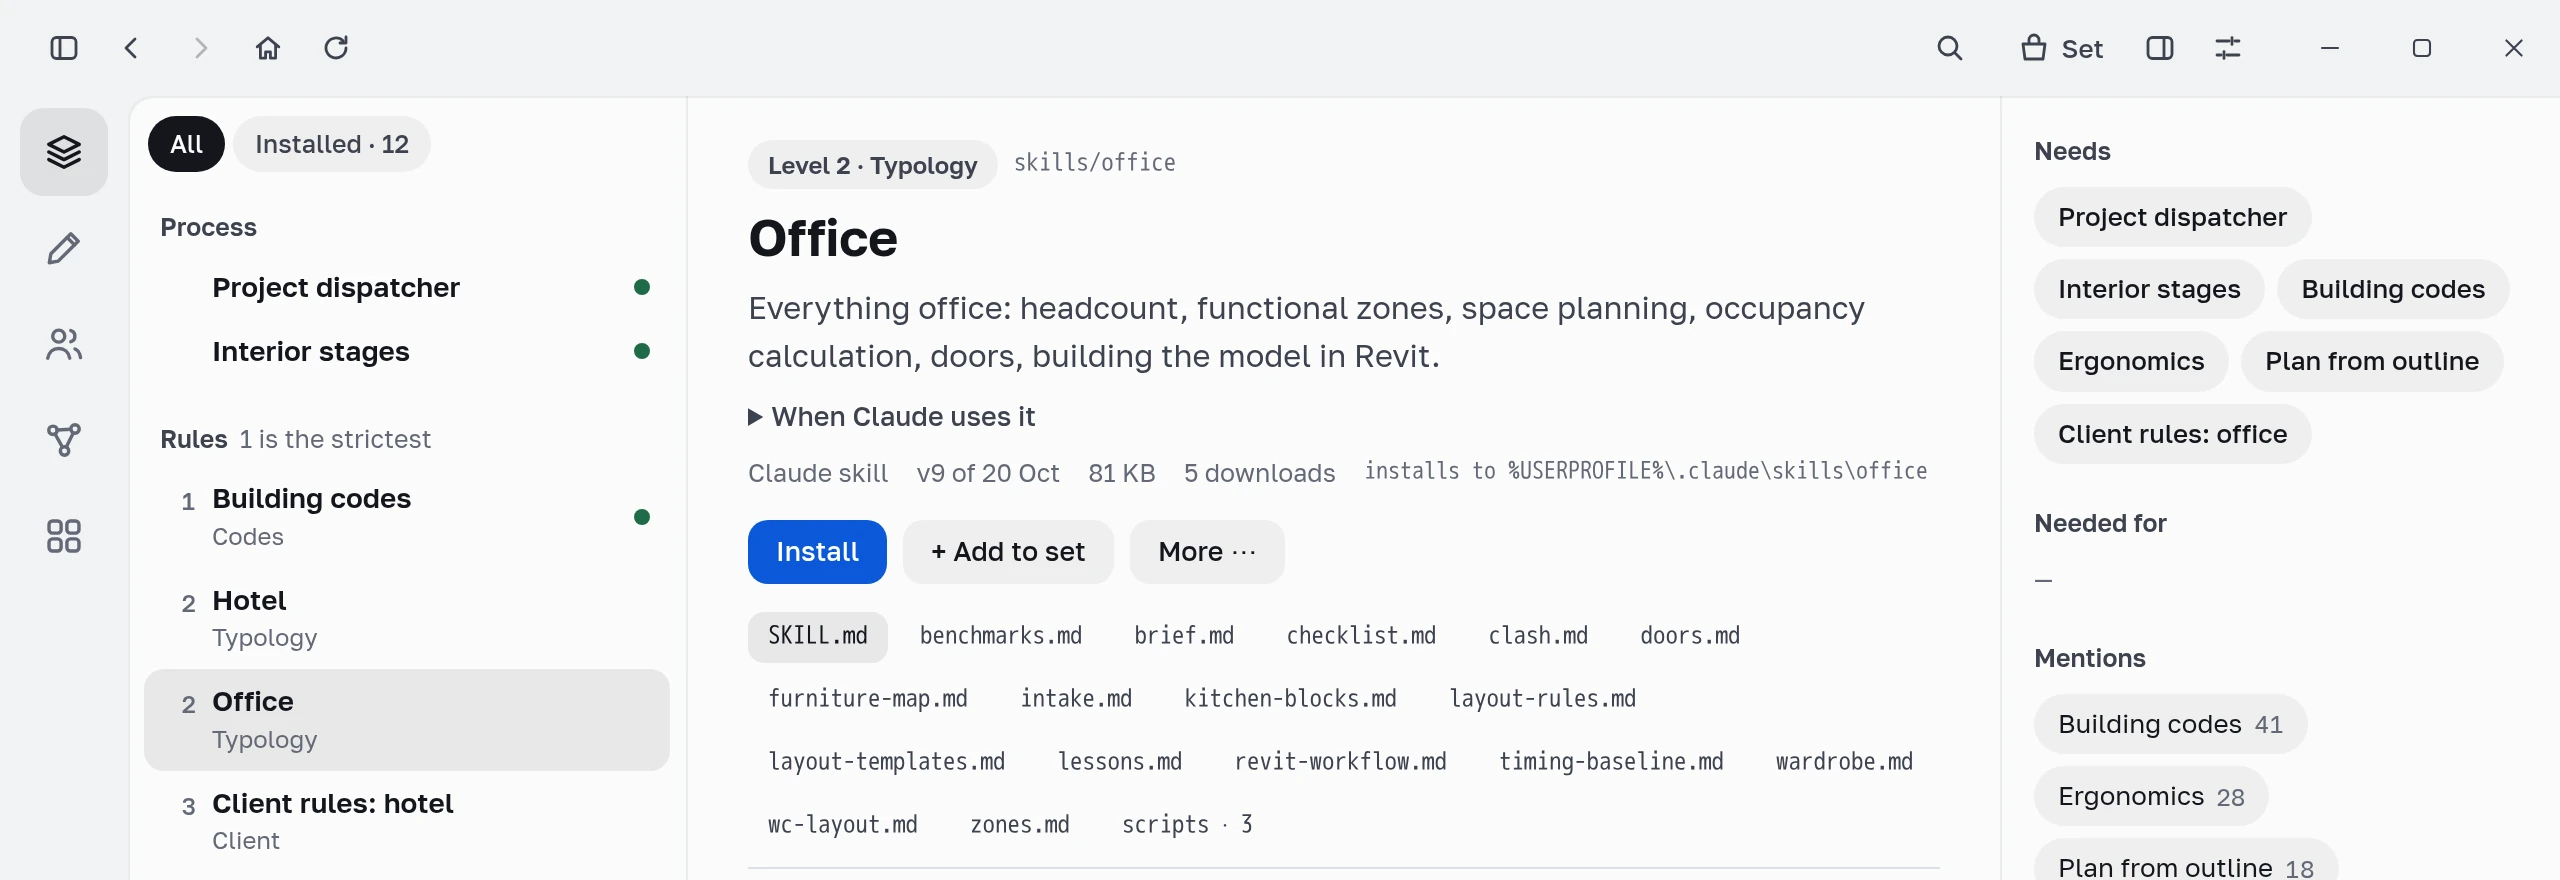Open the people section icon
2560x880 pixels.
tap(64, 345)
